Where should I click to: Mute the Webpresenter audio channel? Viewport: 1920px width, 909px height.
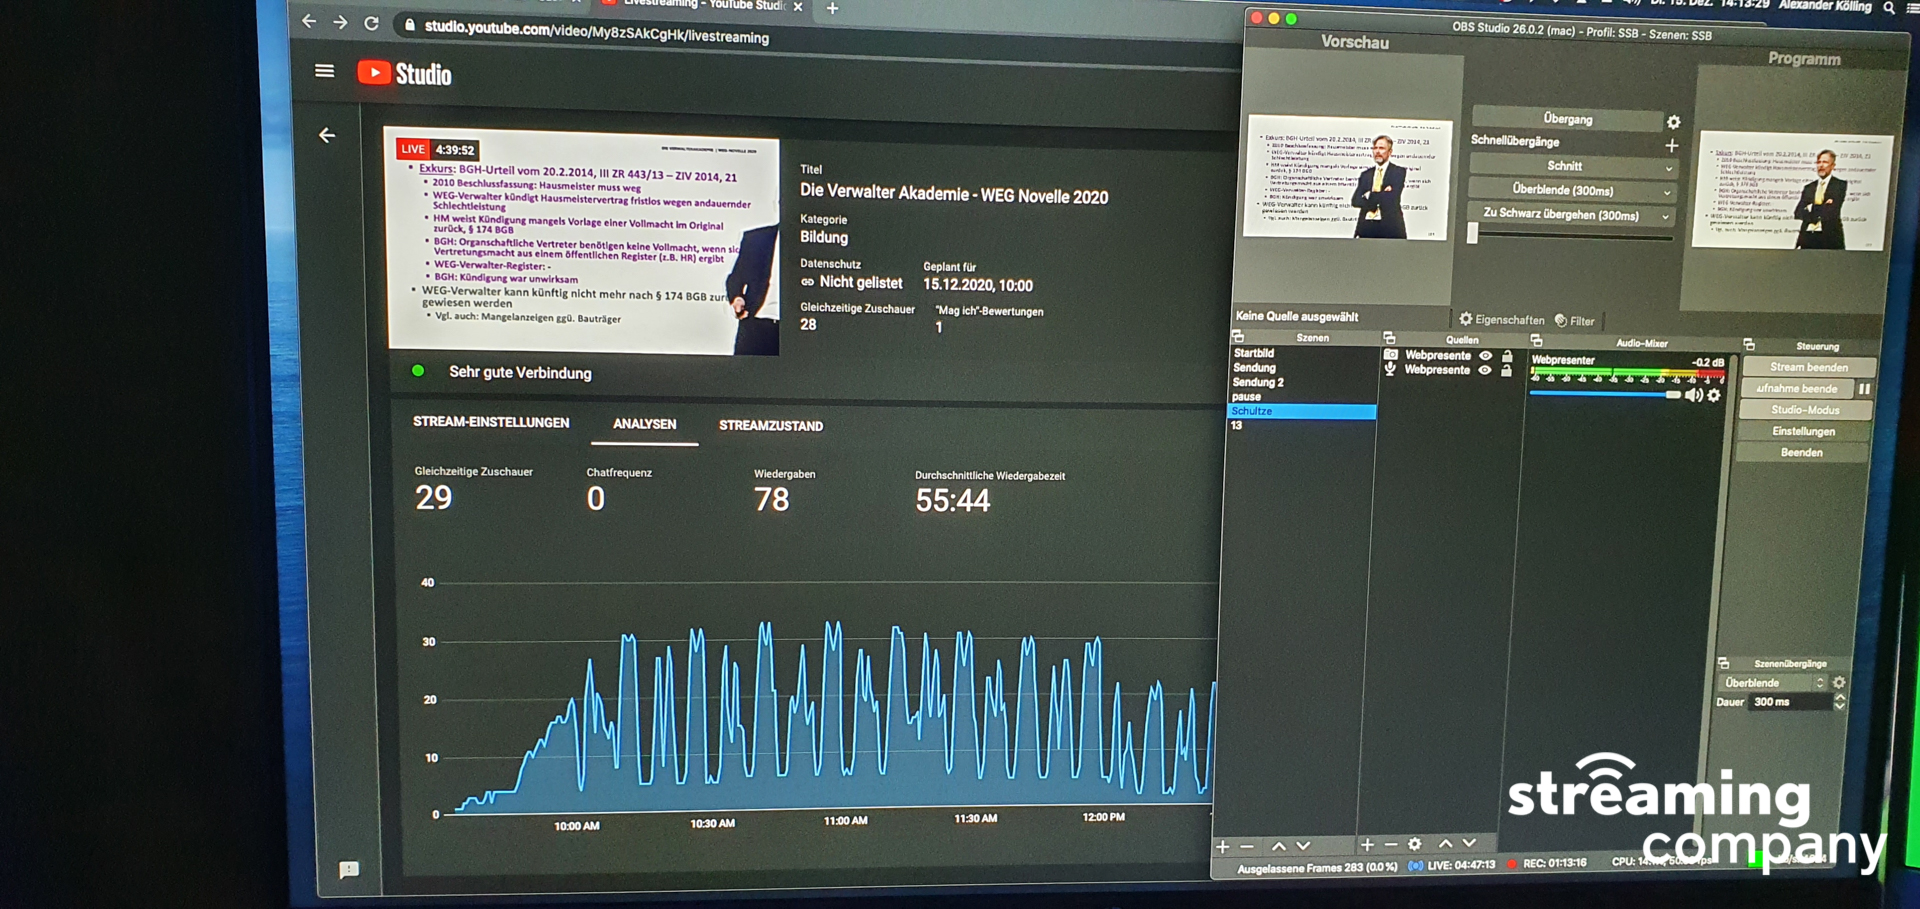pos(1693,396)
